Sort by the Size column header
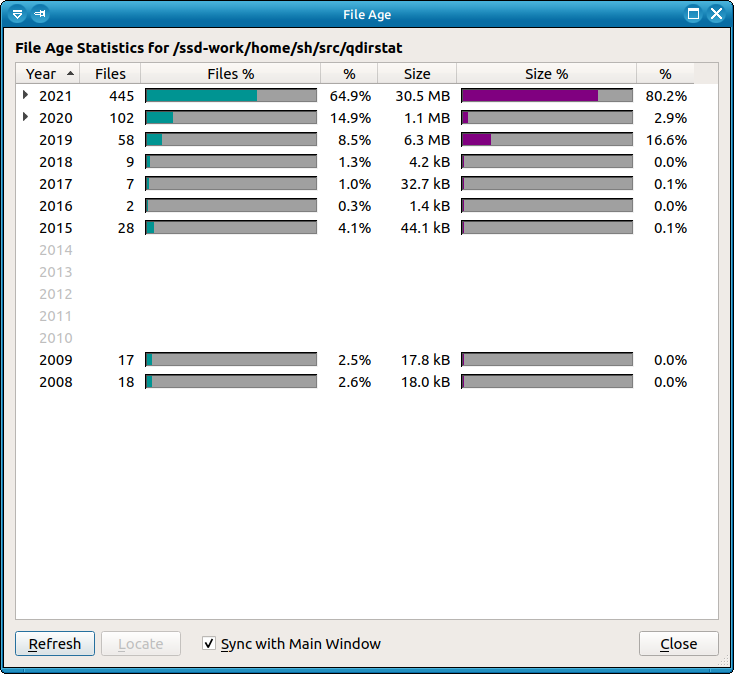 (x=417, y=73)
